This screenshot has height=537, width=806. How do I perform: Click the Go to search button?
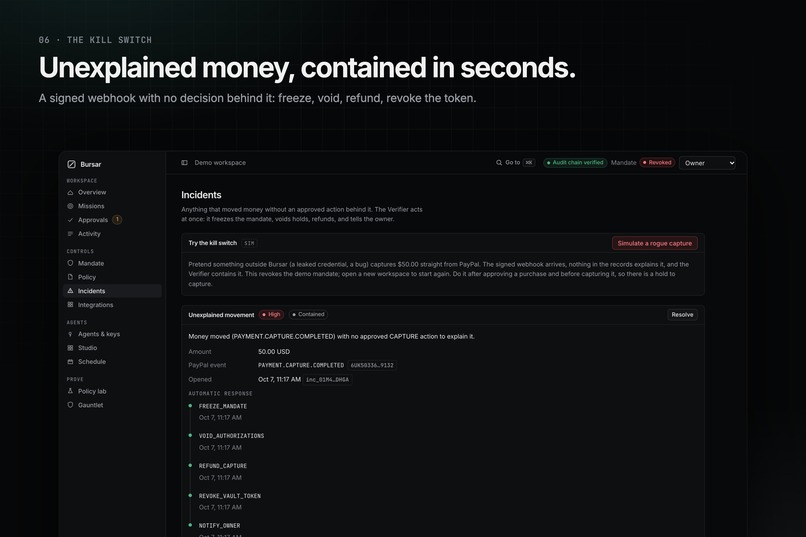click(x=515, y=163)
